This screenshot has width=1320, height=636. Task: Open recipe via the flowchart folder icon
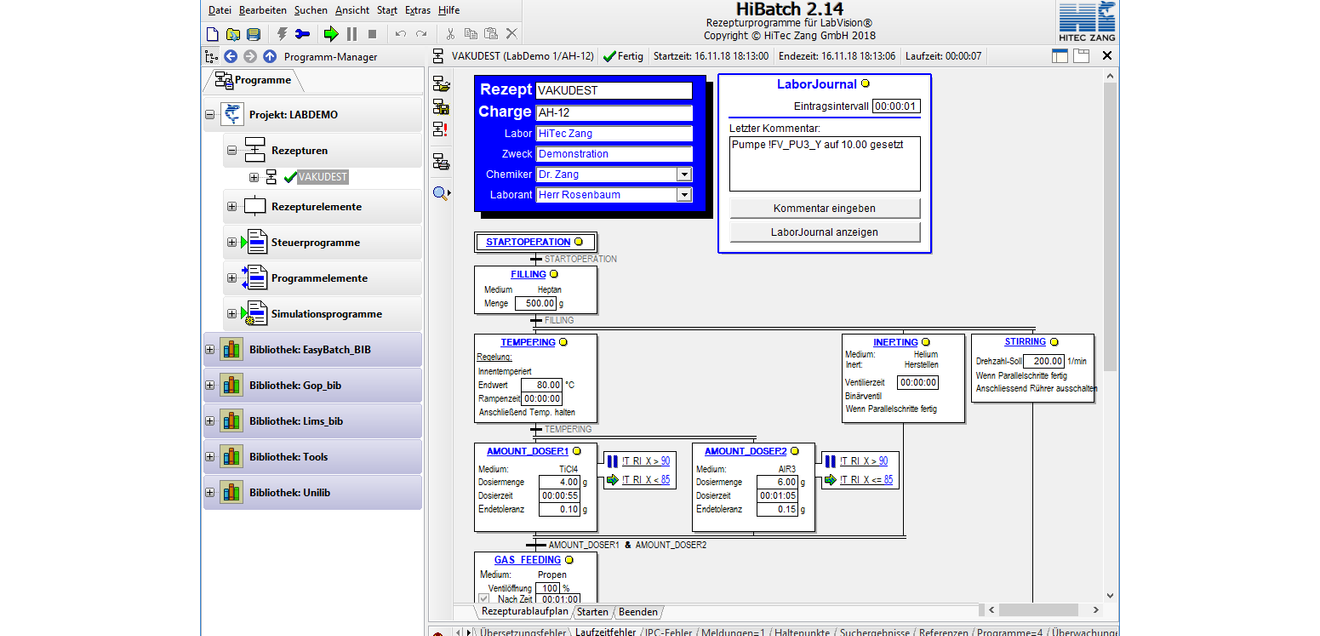click(x=441, y=84)
